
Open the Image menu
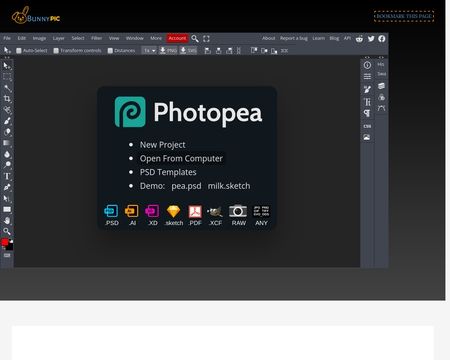[x=39, y=38]
